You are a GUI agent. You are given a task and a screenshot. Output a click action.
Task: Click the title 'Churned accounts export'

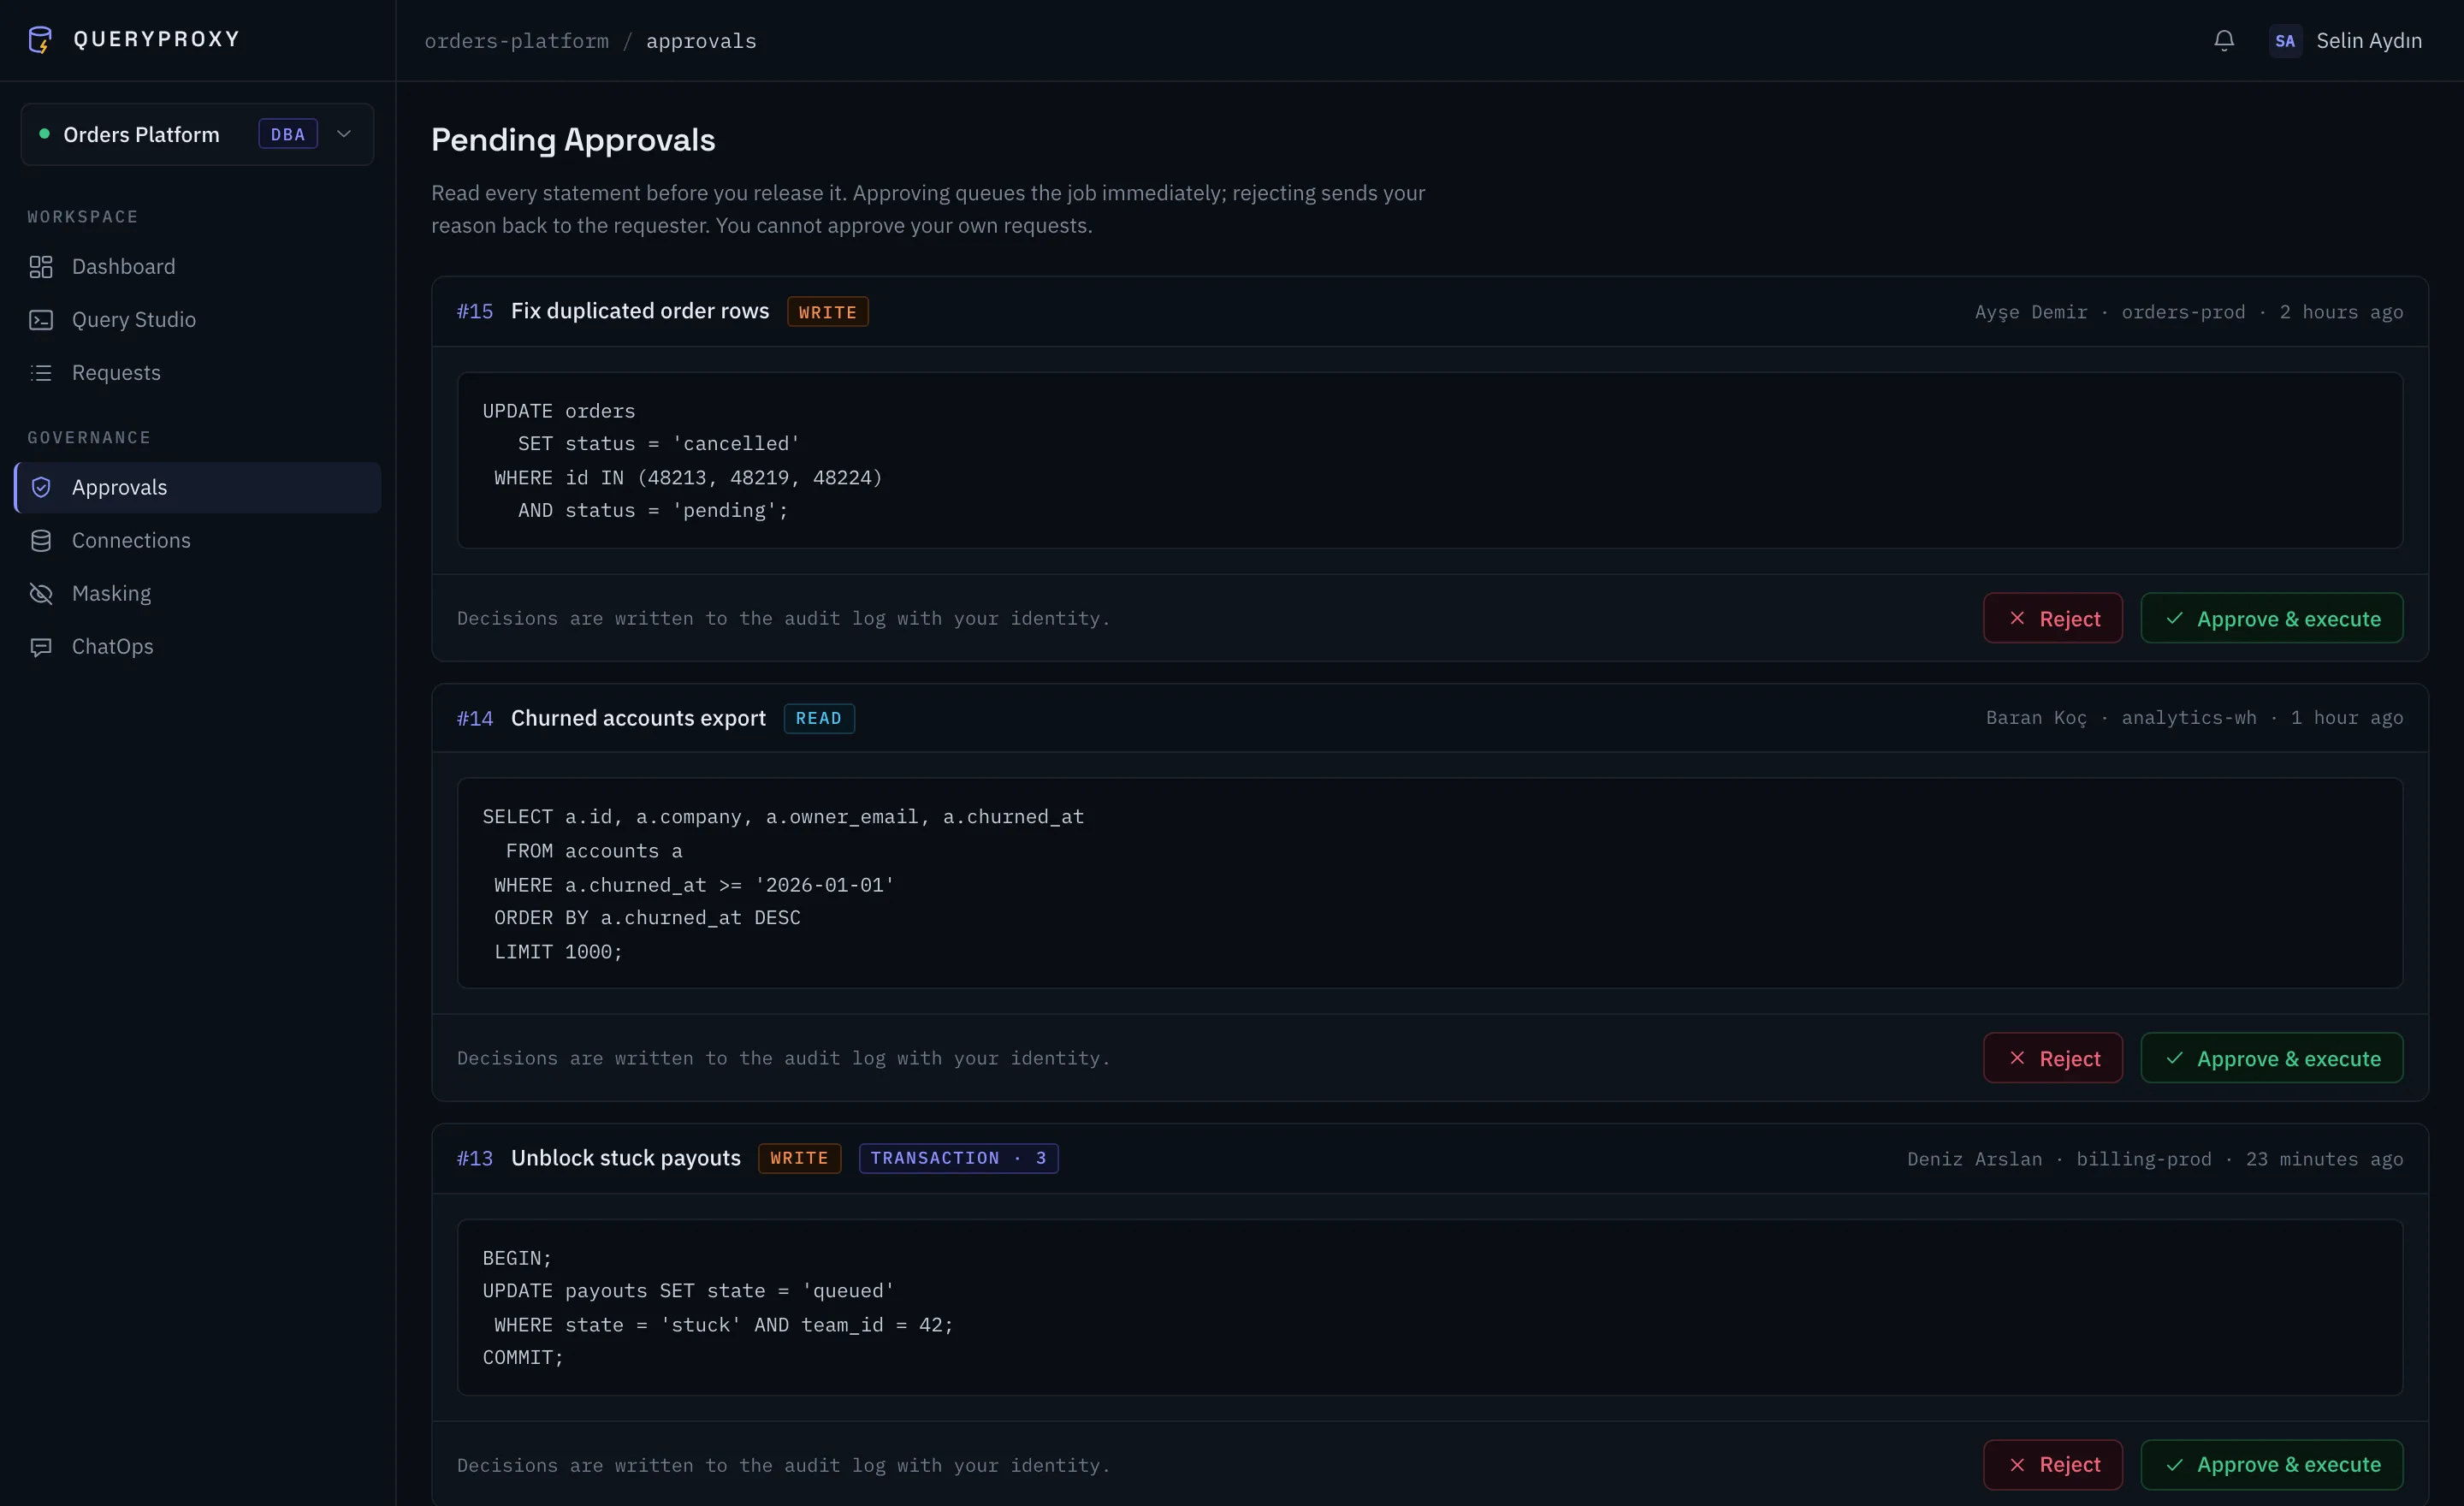pos(638,718)
